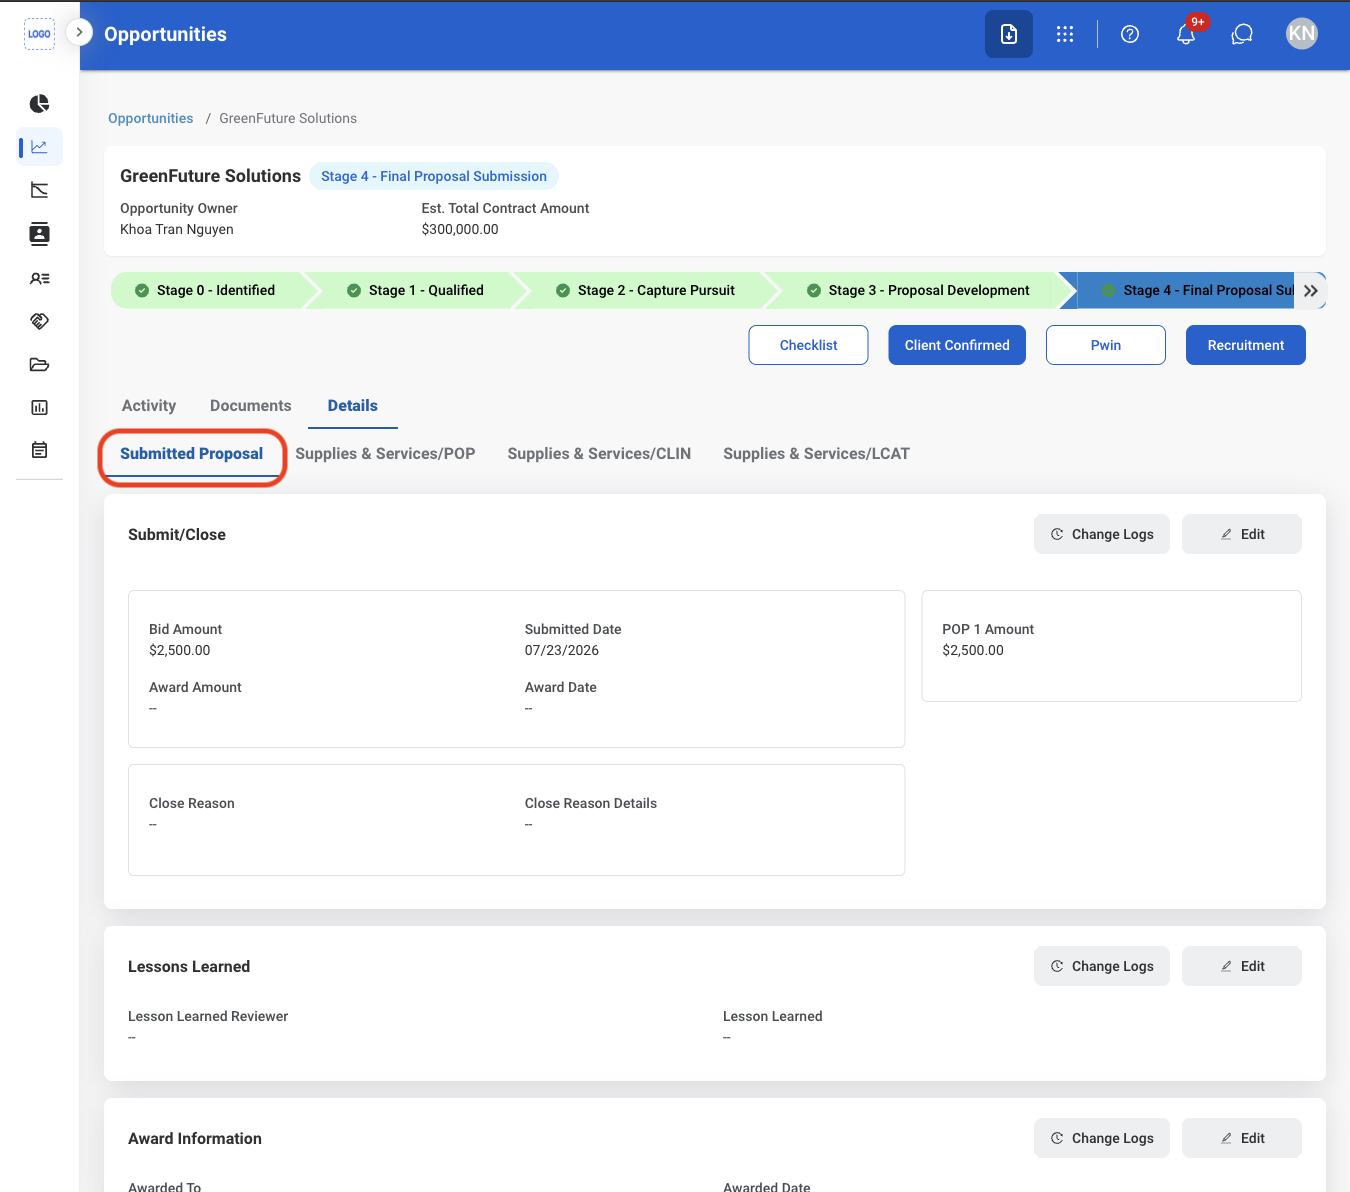Edit the Submit/Close section

pos(1242,534)
